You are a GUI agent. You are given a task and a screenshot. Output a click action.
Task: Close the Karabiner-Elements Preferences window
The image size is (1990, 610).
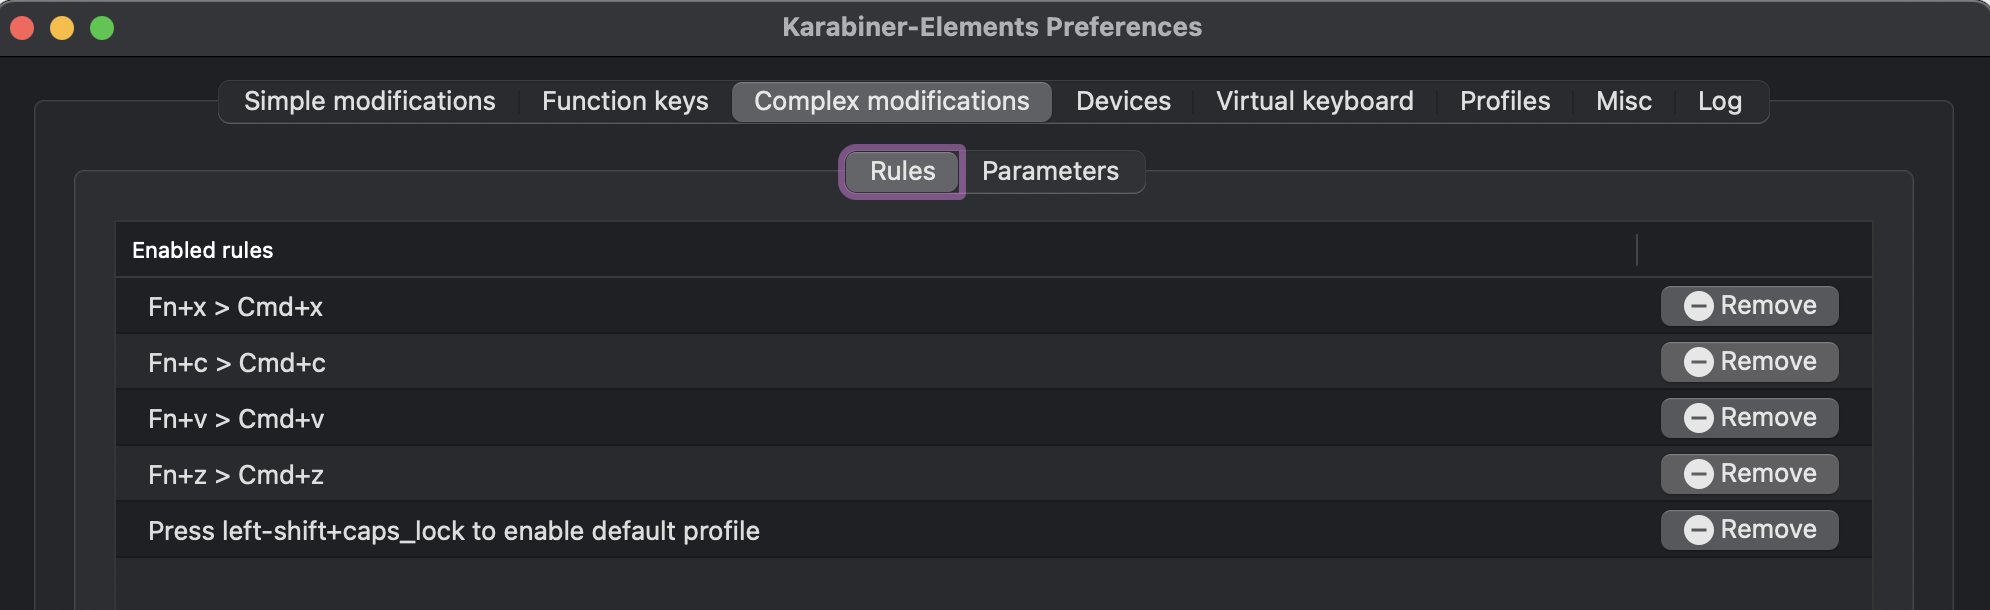point(22,28)
